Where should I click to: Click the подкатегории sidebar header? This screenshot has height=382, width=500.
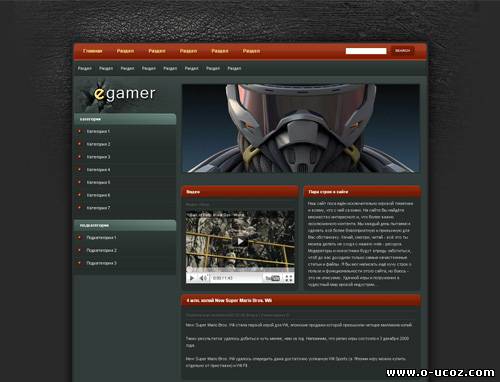click(x=125, y=225)
